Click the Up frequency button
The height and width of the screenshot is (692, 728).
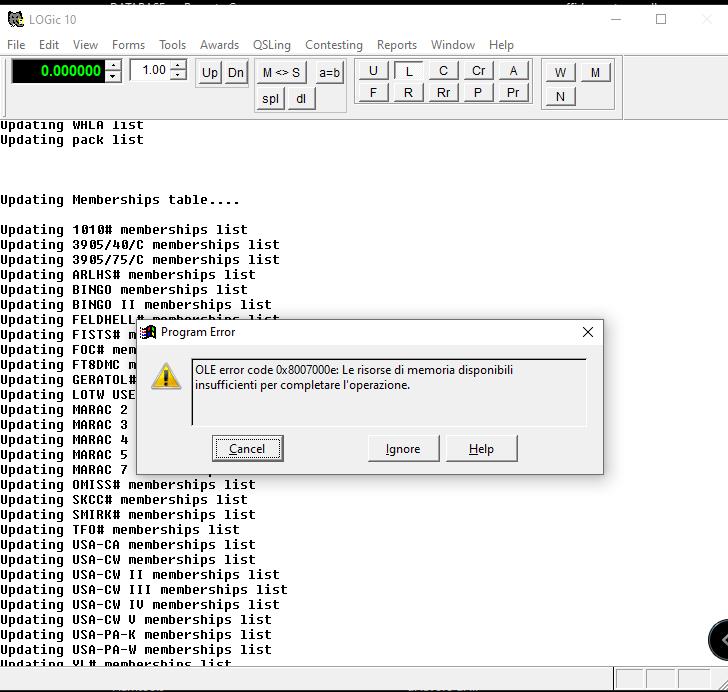coord(210,72)
